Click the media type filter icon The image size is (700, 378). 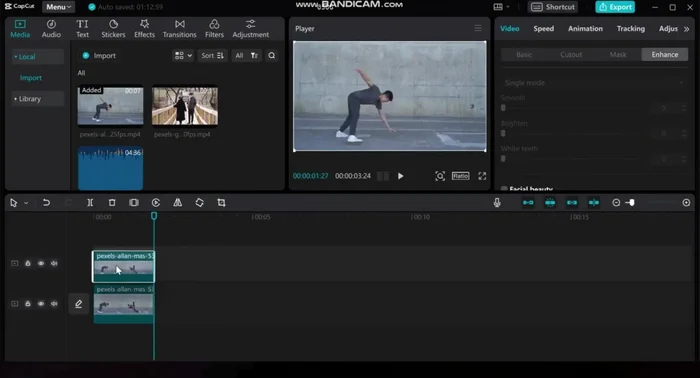[x=254, y=55]
